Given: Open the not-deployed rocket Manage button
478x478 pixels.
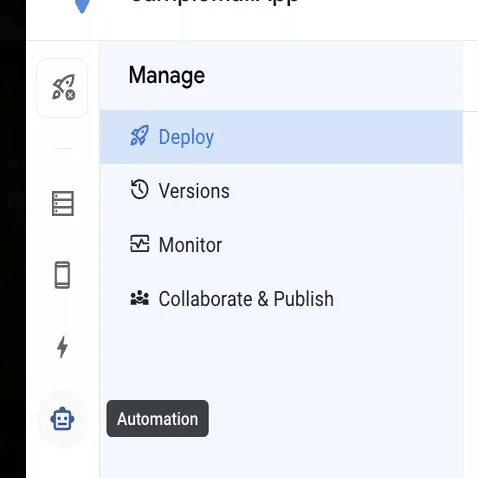Looking at the screenshot, I should 62,88.
